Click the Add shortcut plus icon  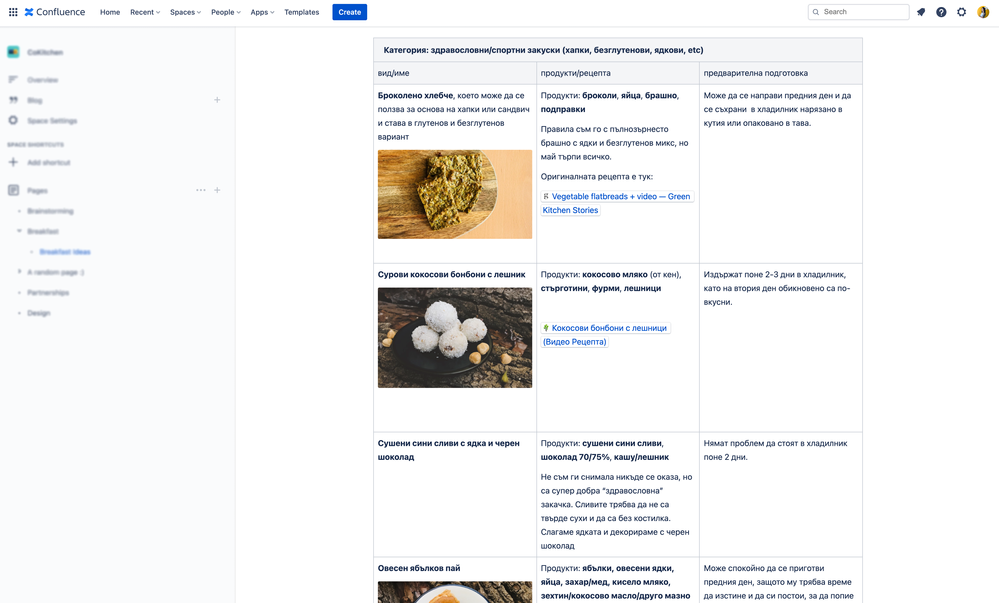point(13,160)
